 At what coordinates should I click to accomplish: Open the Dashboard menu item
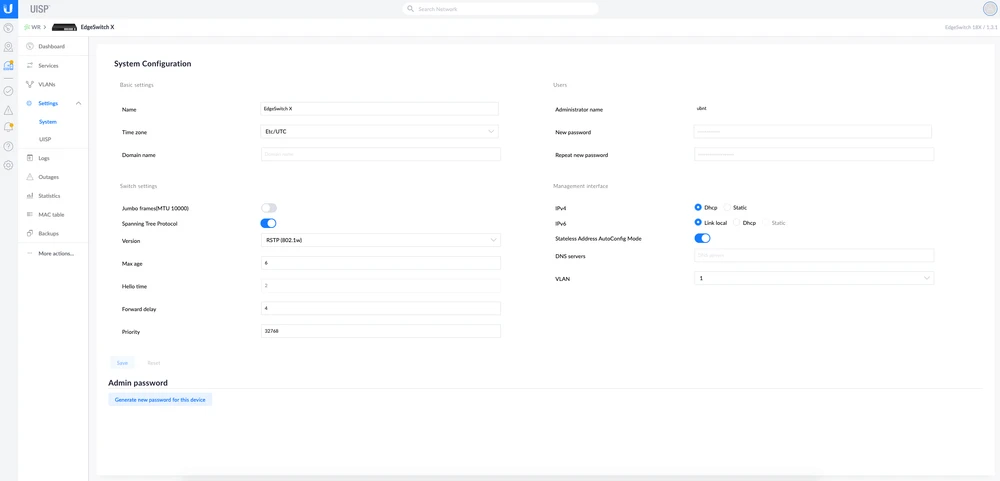point(51,47)
